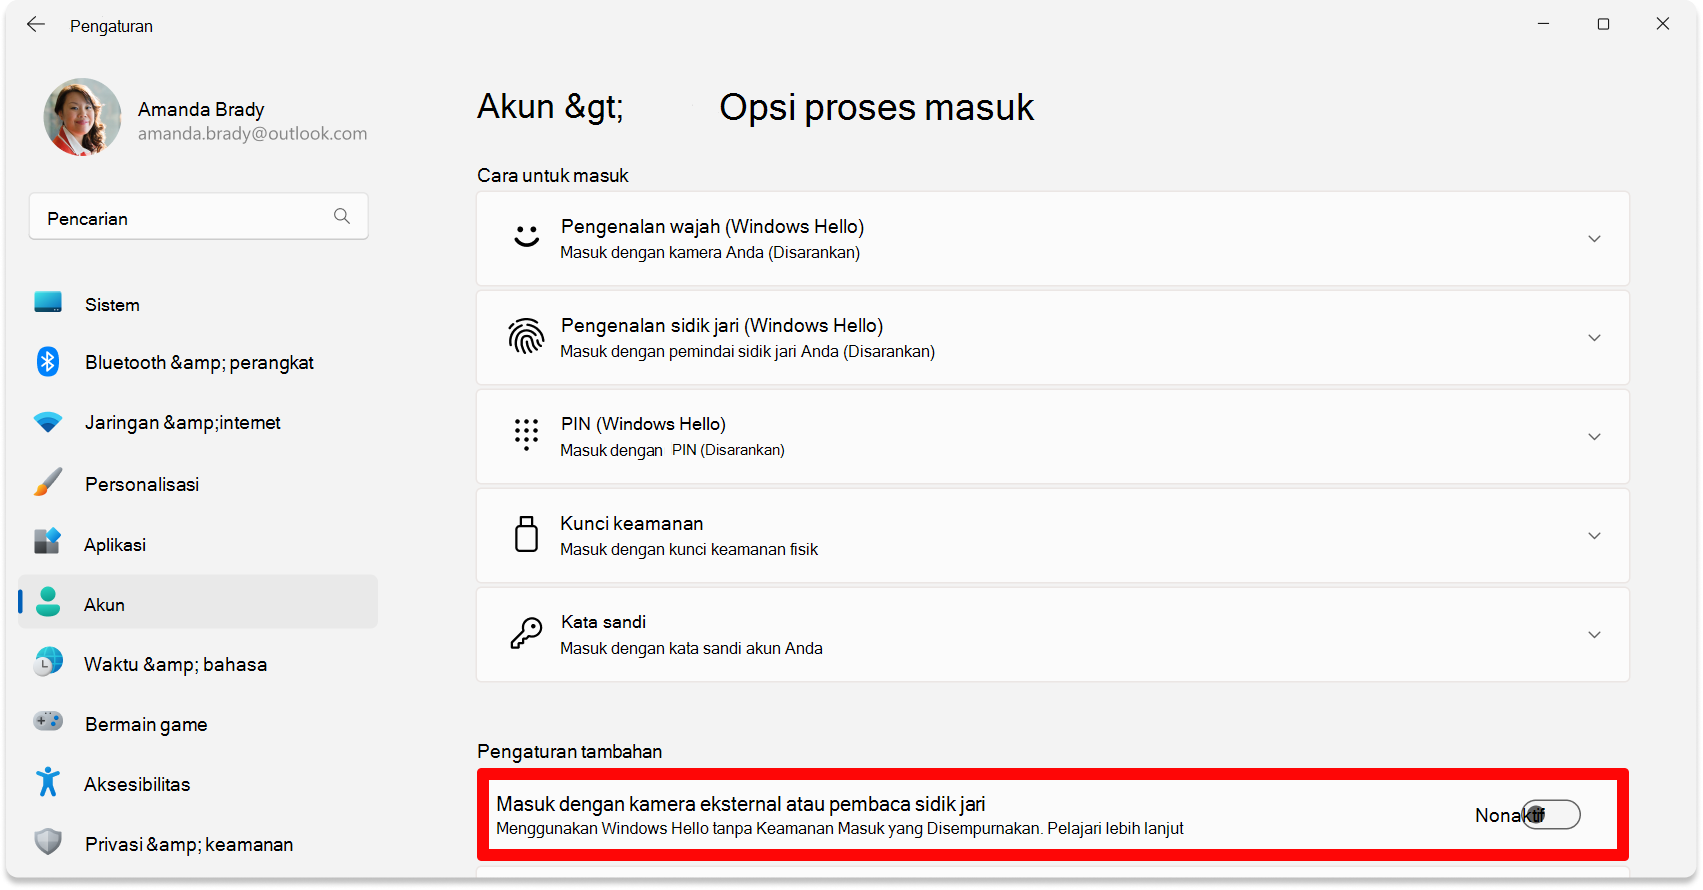Click the Wi-Fi network icon
This screenshot has width=1703, height=890.
coord(48,422)
